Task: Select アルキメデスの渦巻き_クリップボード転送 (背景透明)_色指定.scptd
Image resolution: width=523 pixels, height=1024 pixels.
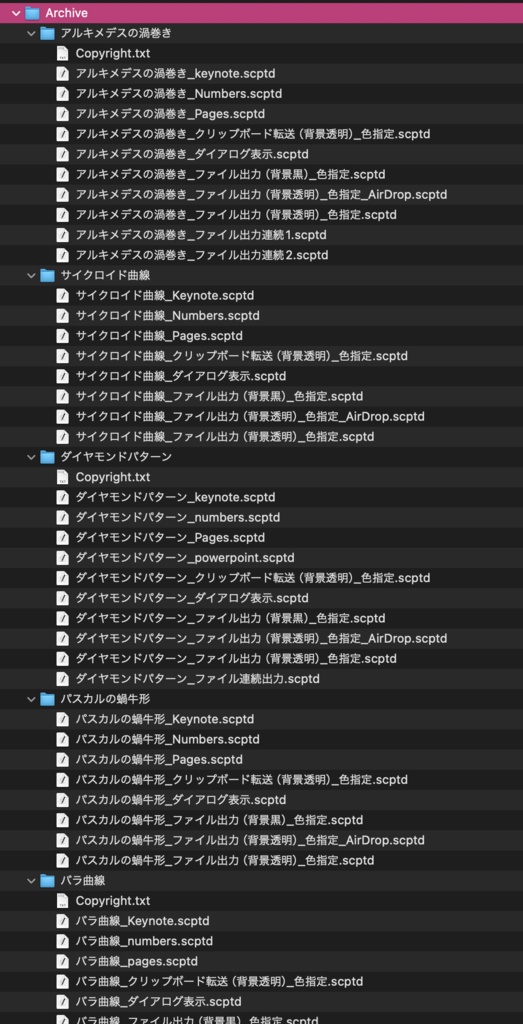Action: pos(253,135)
